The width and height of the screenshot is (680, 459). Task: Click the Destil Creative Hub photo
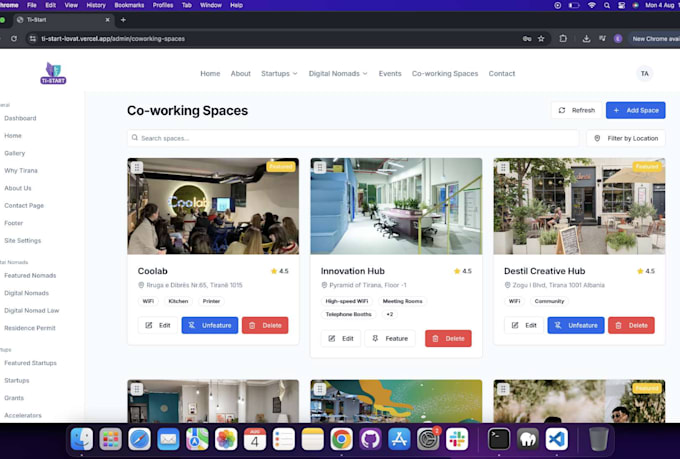[x=579, y=206]
